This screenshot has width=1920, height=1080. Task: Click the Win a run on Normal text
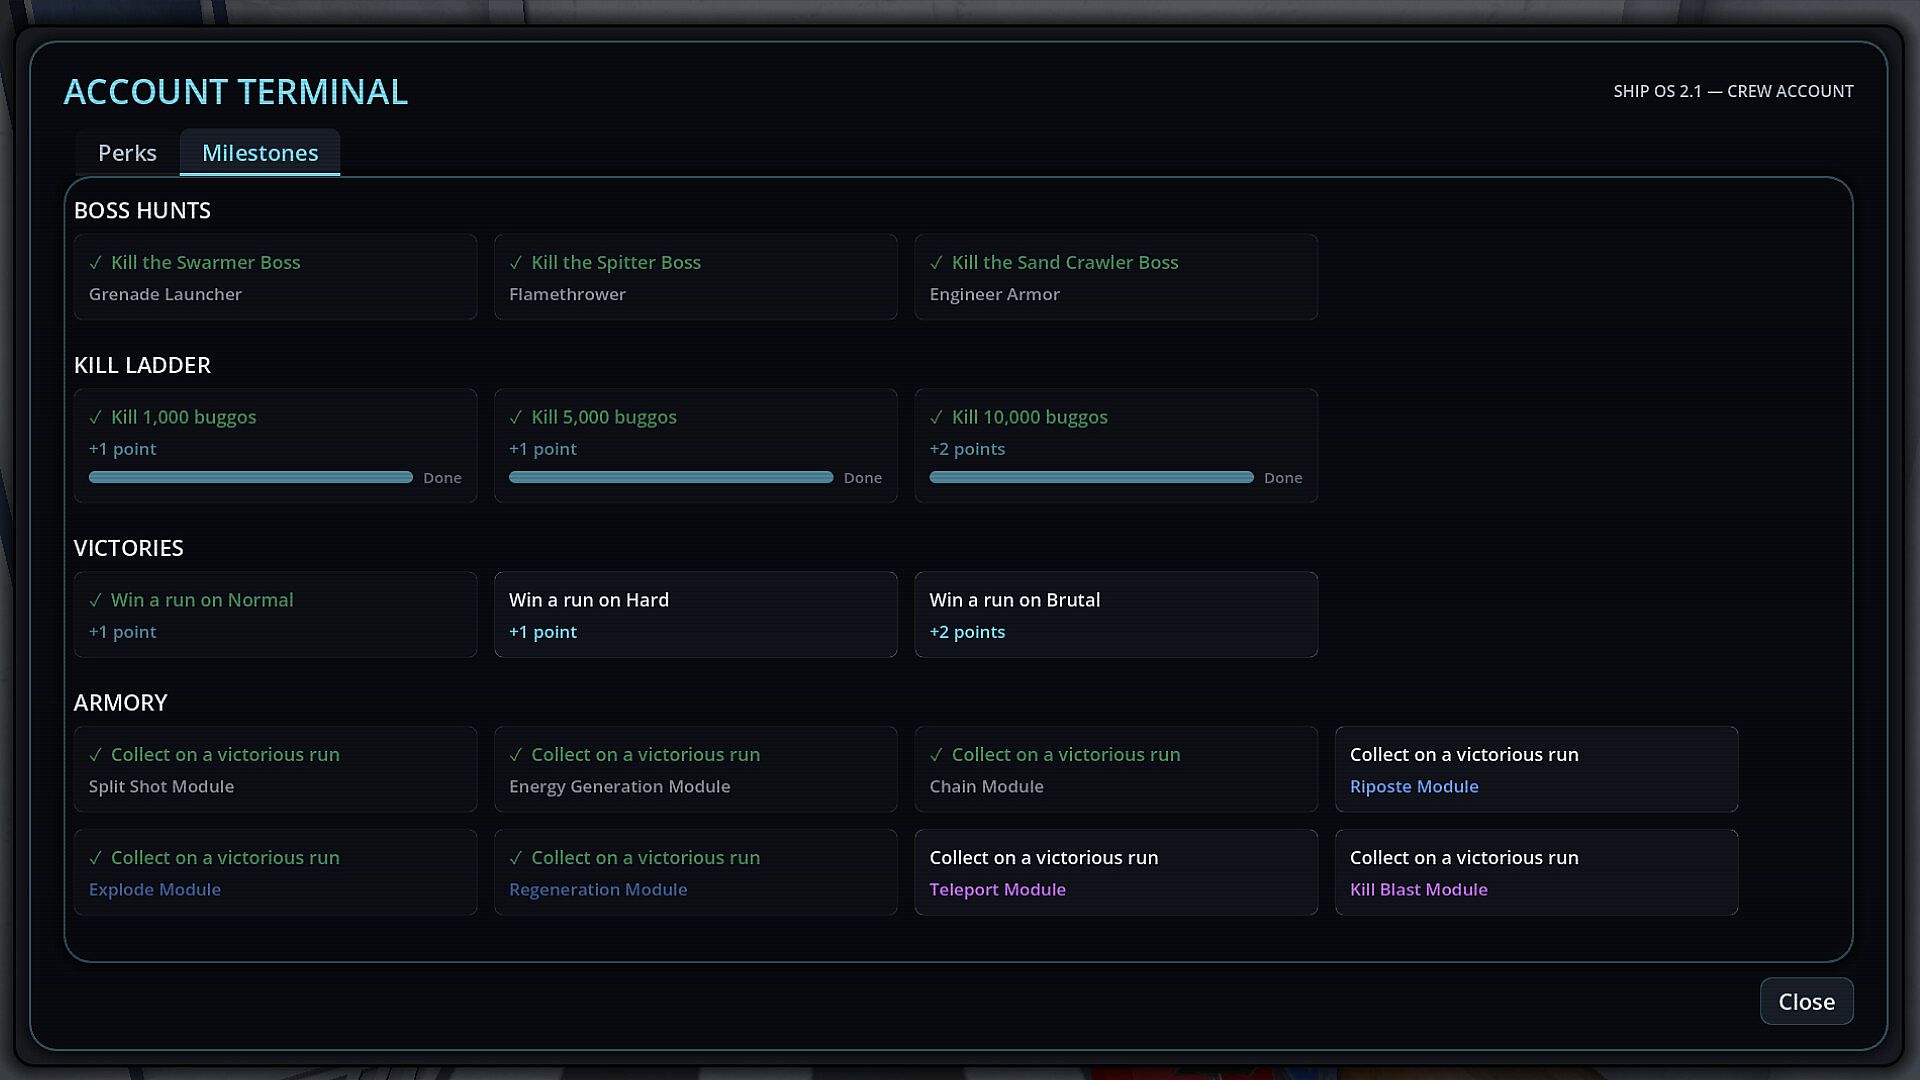[x=202, y=600]
